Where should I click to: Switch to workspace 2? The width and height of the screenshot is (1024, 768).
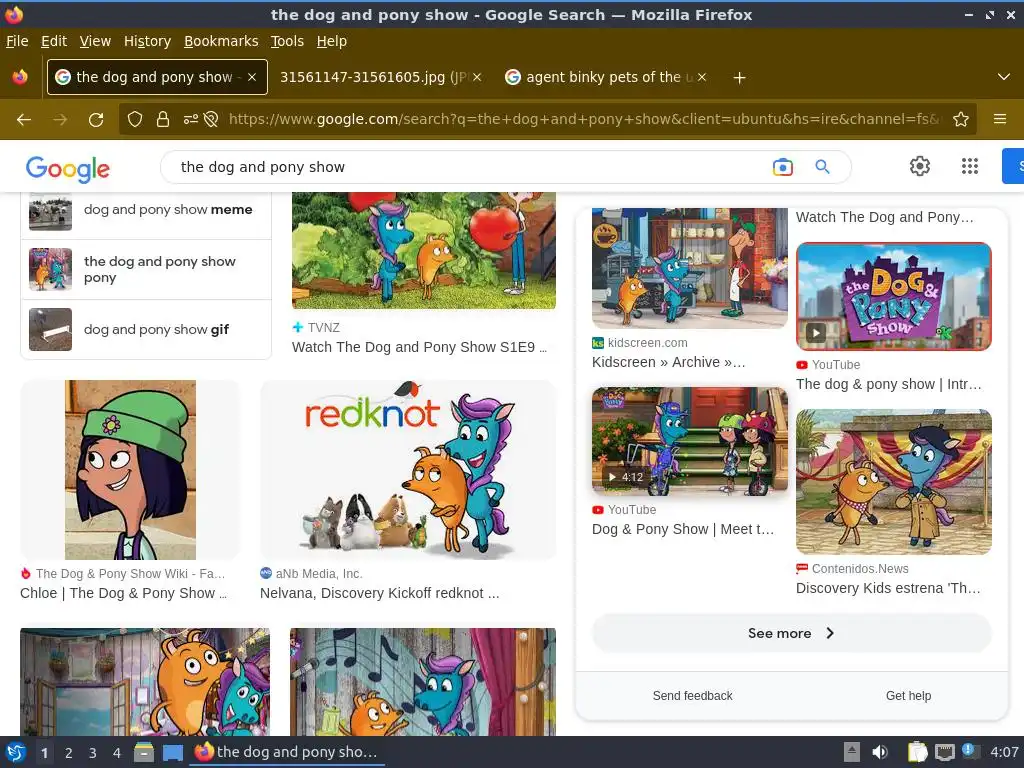click(x=69, y=753)
